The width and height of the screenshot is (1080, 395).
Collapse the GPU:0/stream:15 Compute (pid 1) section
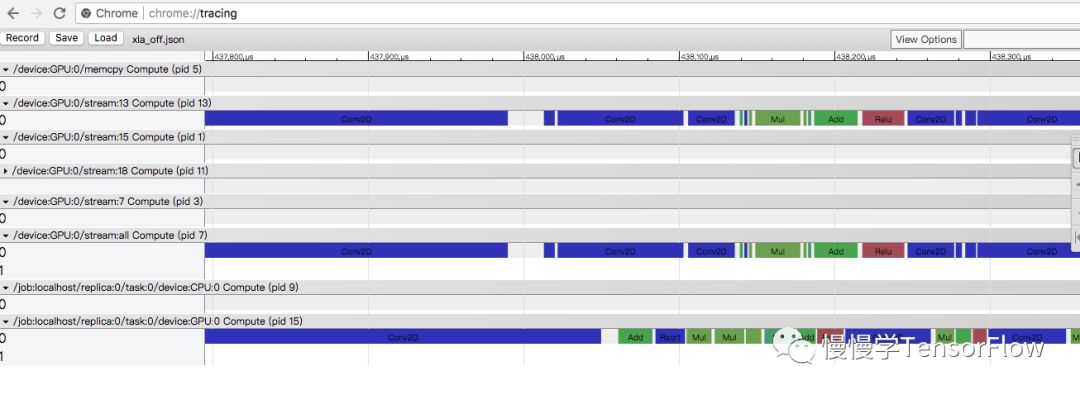6,137
